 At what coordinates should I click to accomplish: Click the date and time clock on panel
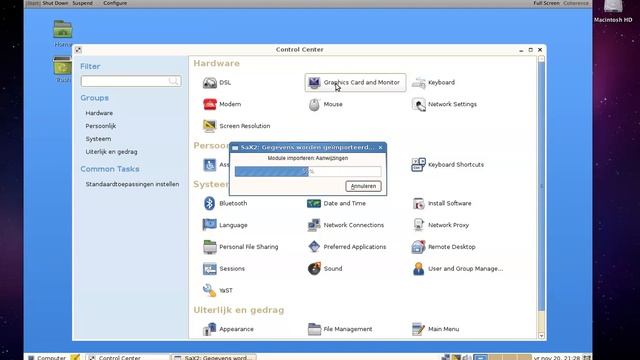557,358
